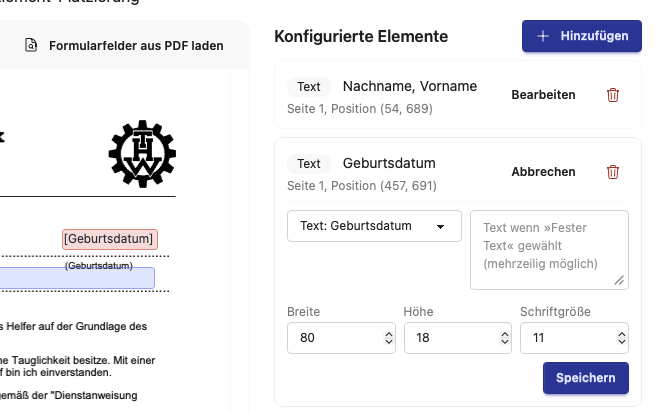Click the Nachname, Vorname element title
The height and width of the screenshot is (412, 653).
410,86
